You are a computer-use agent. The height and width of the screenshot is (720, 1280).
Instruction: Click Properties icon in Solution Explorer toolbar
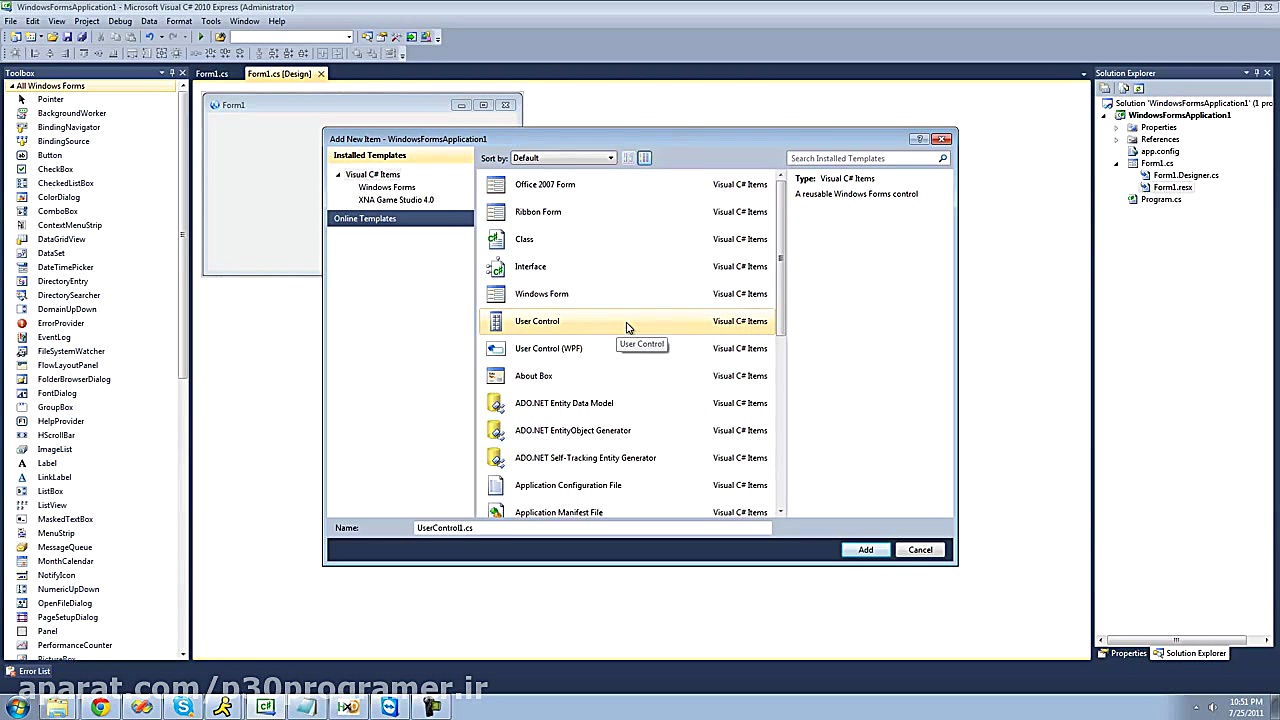[1105, 88]
